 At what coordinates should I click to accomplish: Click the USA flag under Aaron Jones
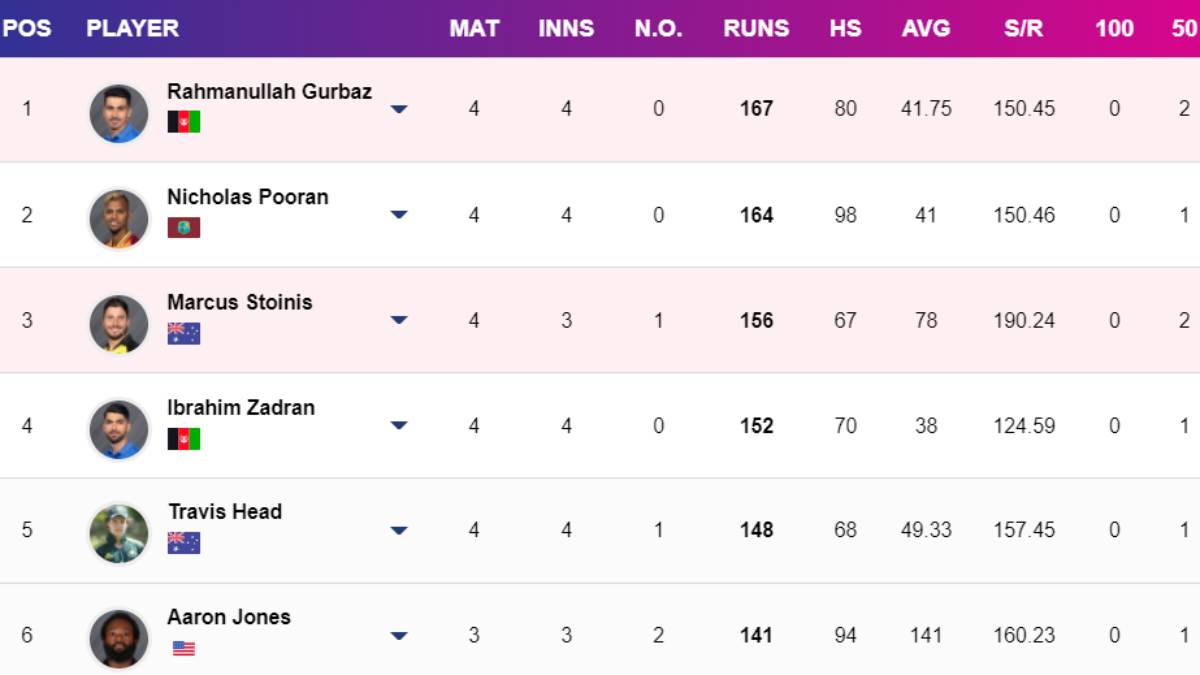(184, 649)
